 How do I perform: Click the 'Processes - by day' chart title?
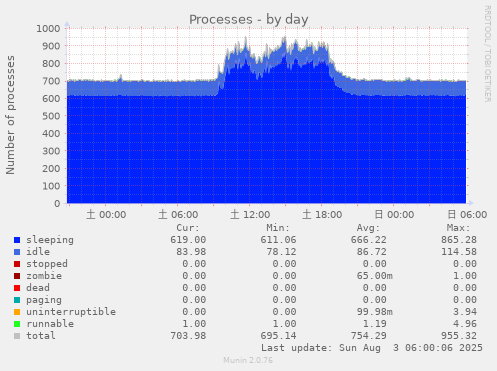[x=249, y=20]
